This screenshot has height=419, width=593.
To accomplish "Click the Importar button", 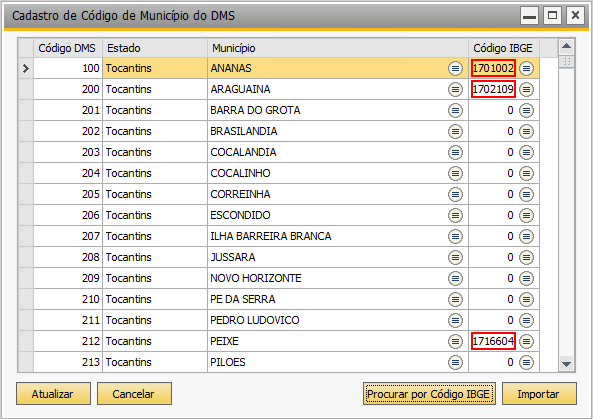I will point(539,394).
